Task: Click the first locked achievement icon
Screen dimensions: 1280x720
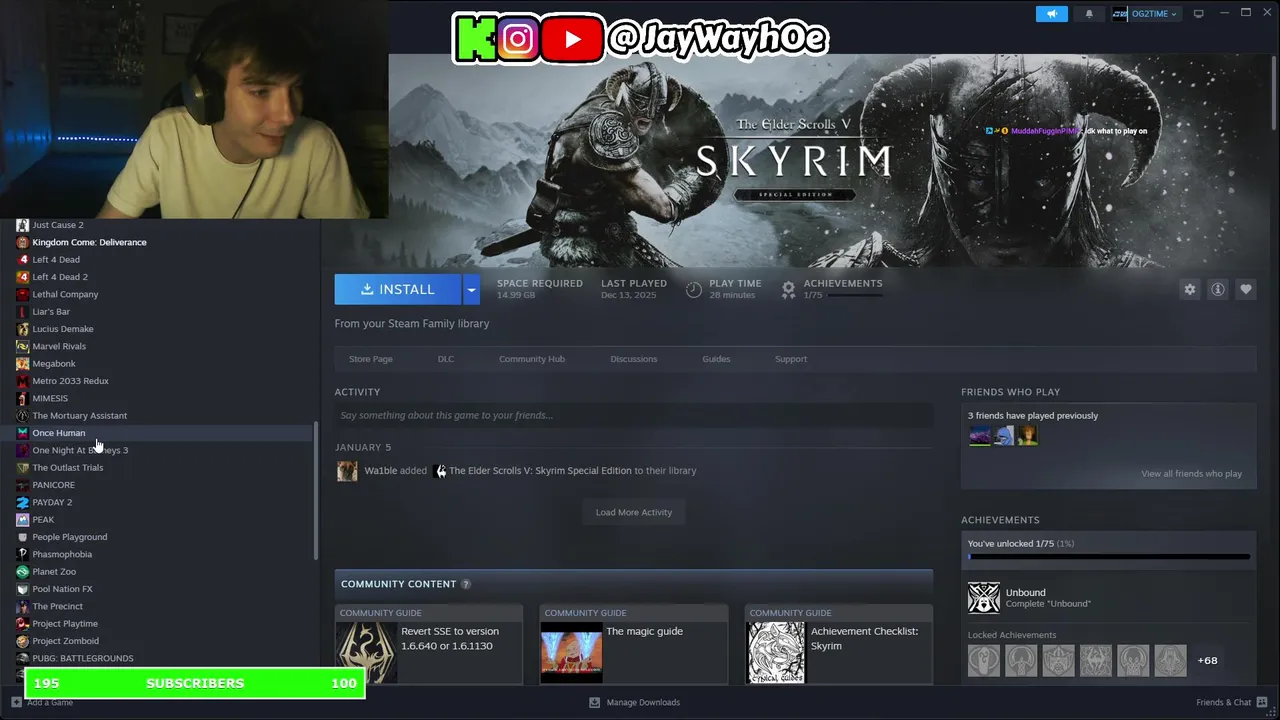Action: 984,660
